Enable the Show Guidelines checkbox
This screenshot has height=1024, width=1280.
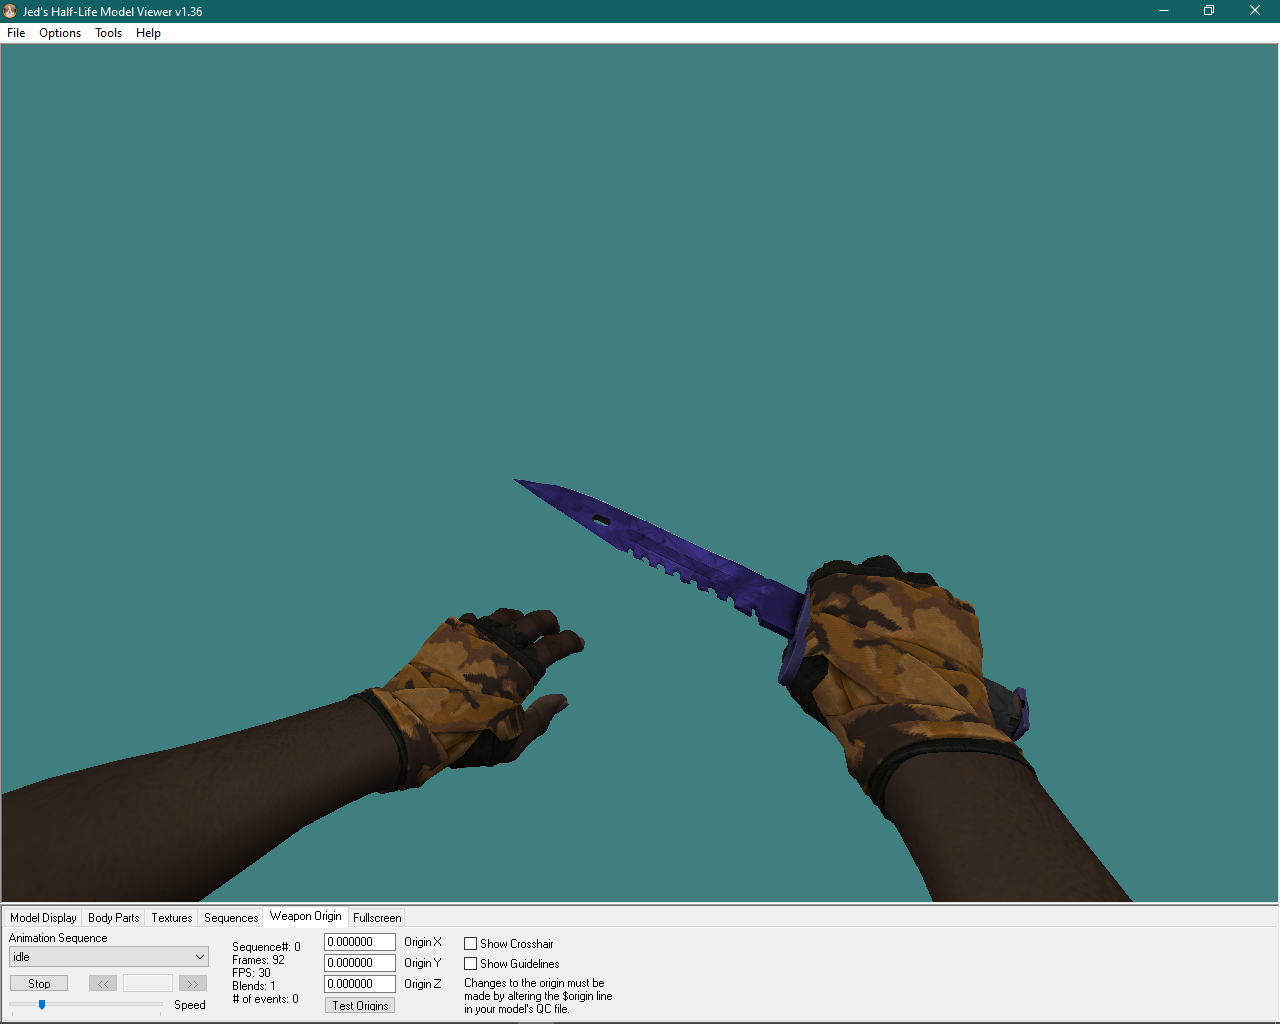(x=470, y=964)
